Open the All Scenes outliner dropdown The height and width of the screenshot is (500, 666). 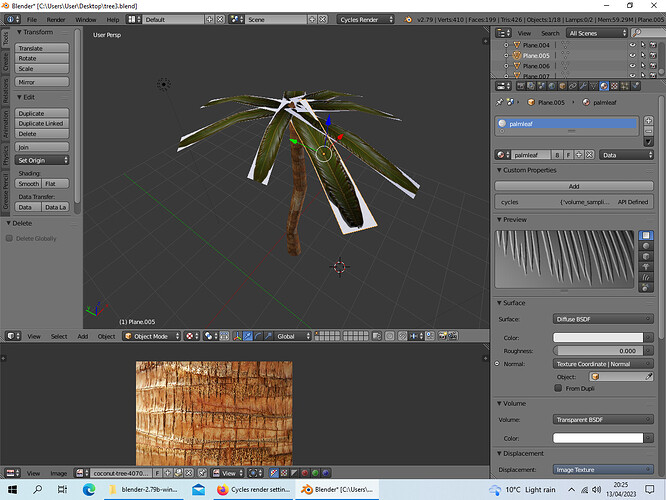597,33
